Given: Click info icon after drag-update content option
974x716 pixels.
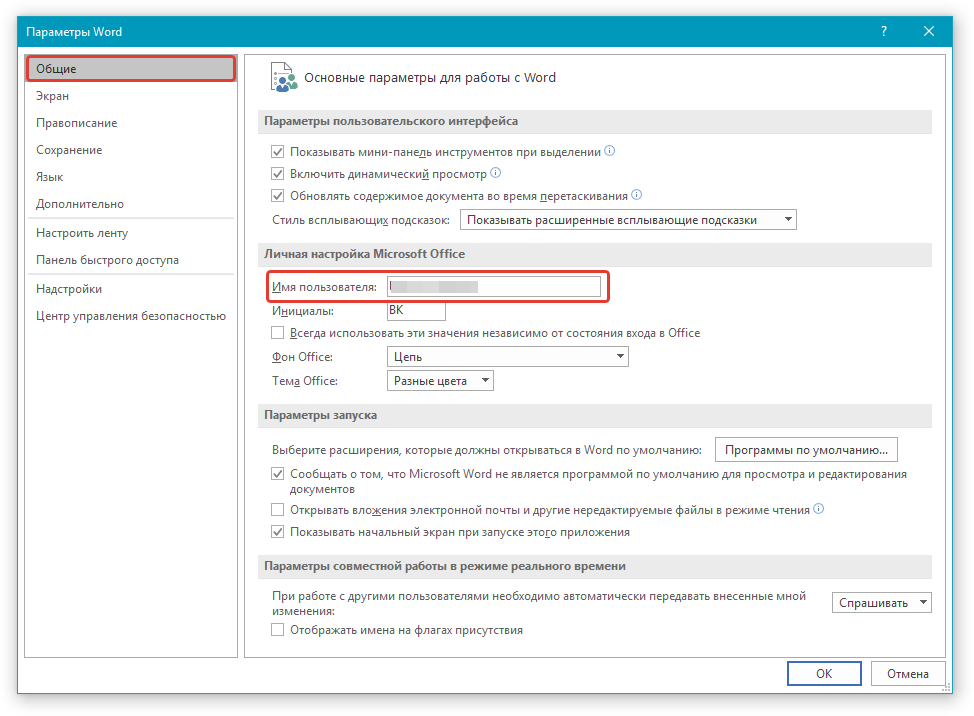Looking at the screenshot, I should 636,195.
